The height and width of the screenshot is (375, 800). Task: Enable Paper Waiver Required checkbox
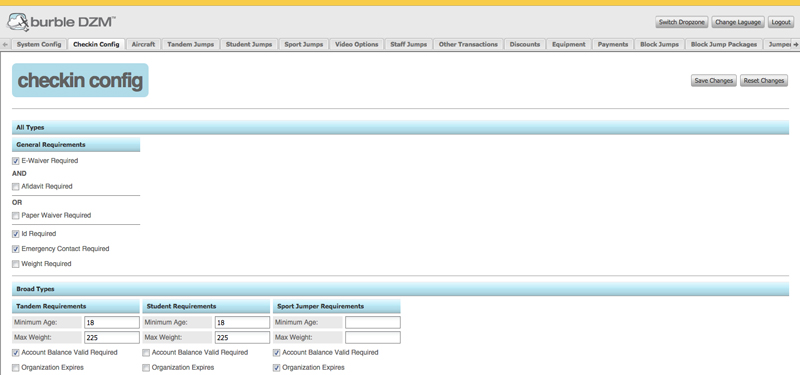(x=16, y=216)
